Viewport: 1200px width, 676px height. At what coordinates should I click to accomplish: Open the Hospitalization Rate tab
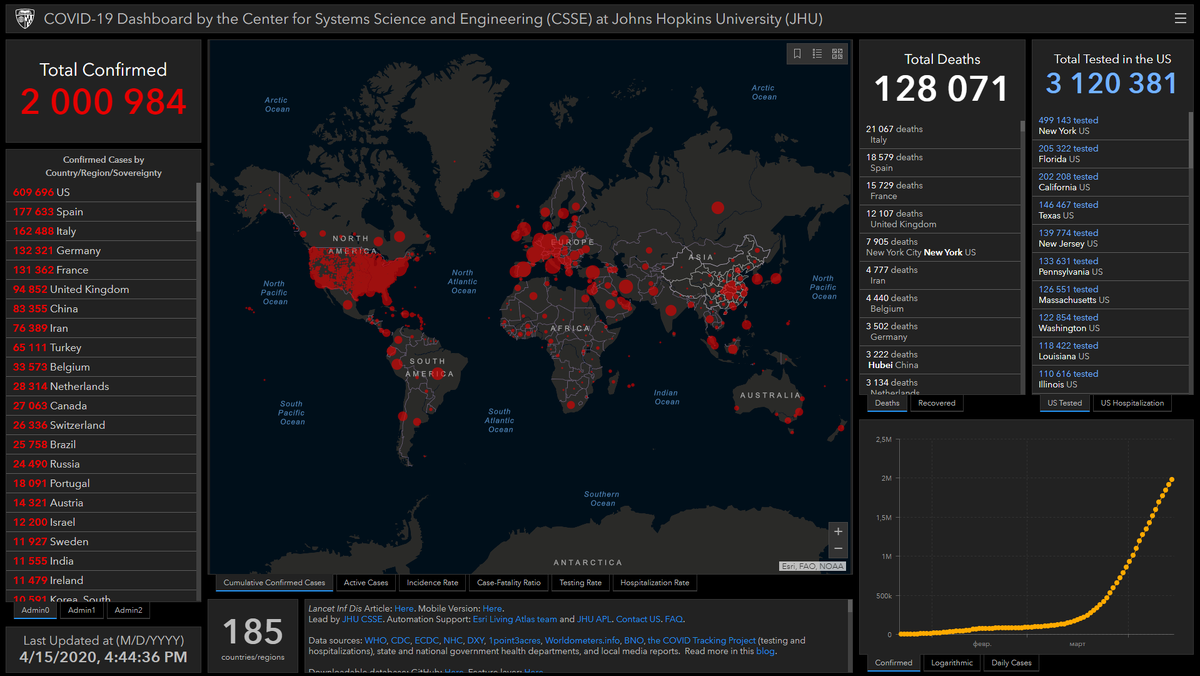pyautogui.click(x=655, y=582)
